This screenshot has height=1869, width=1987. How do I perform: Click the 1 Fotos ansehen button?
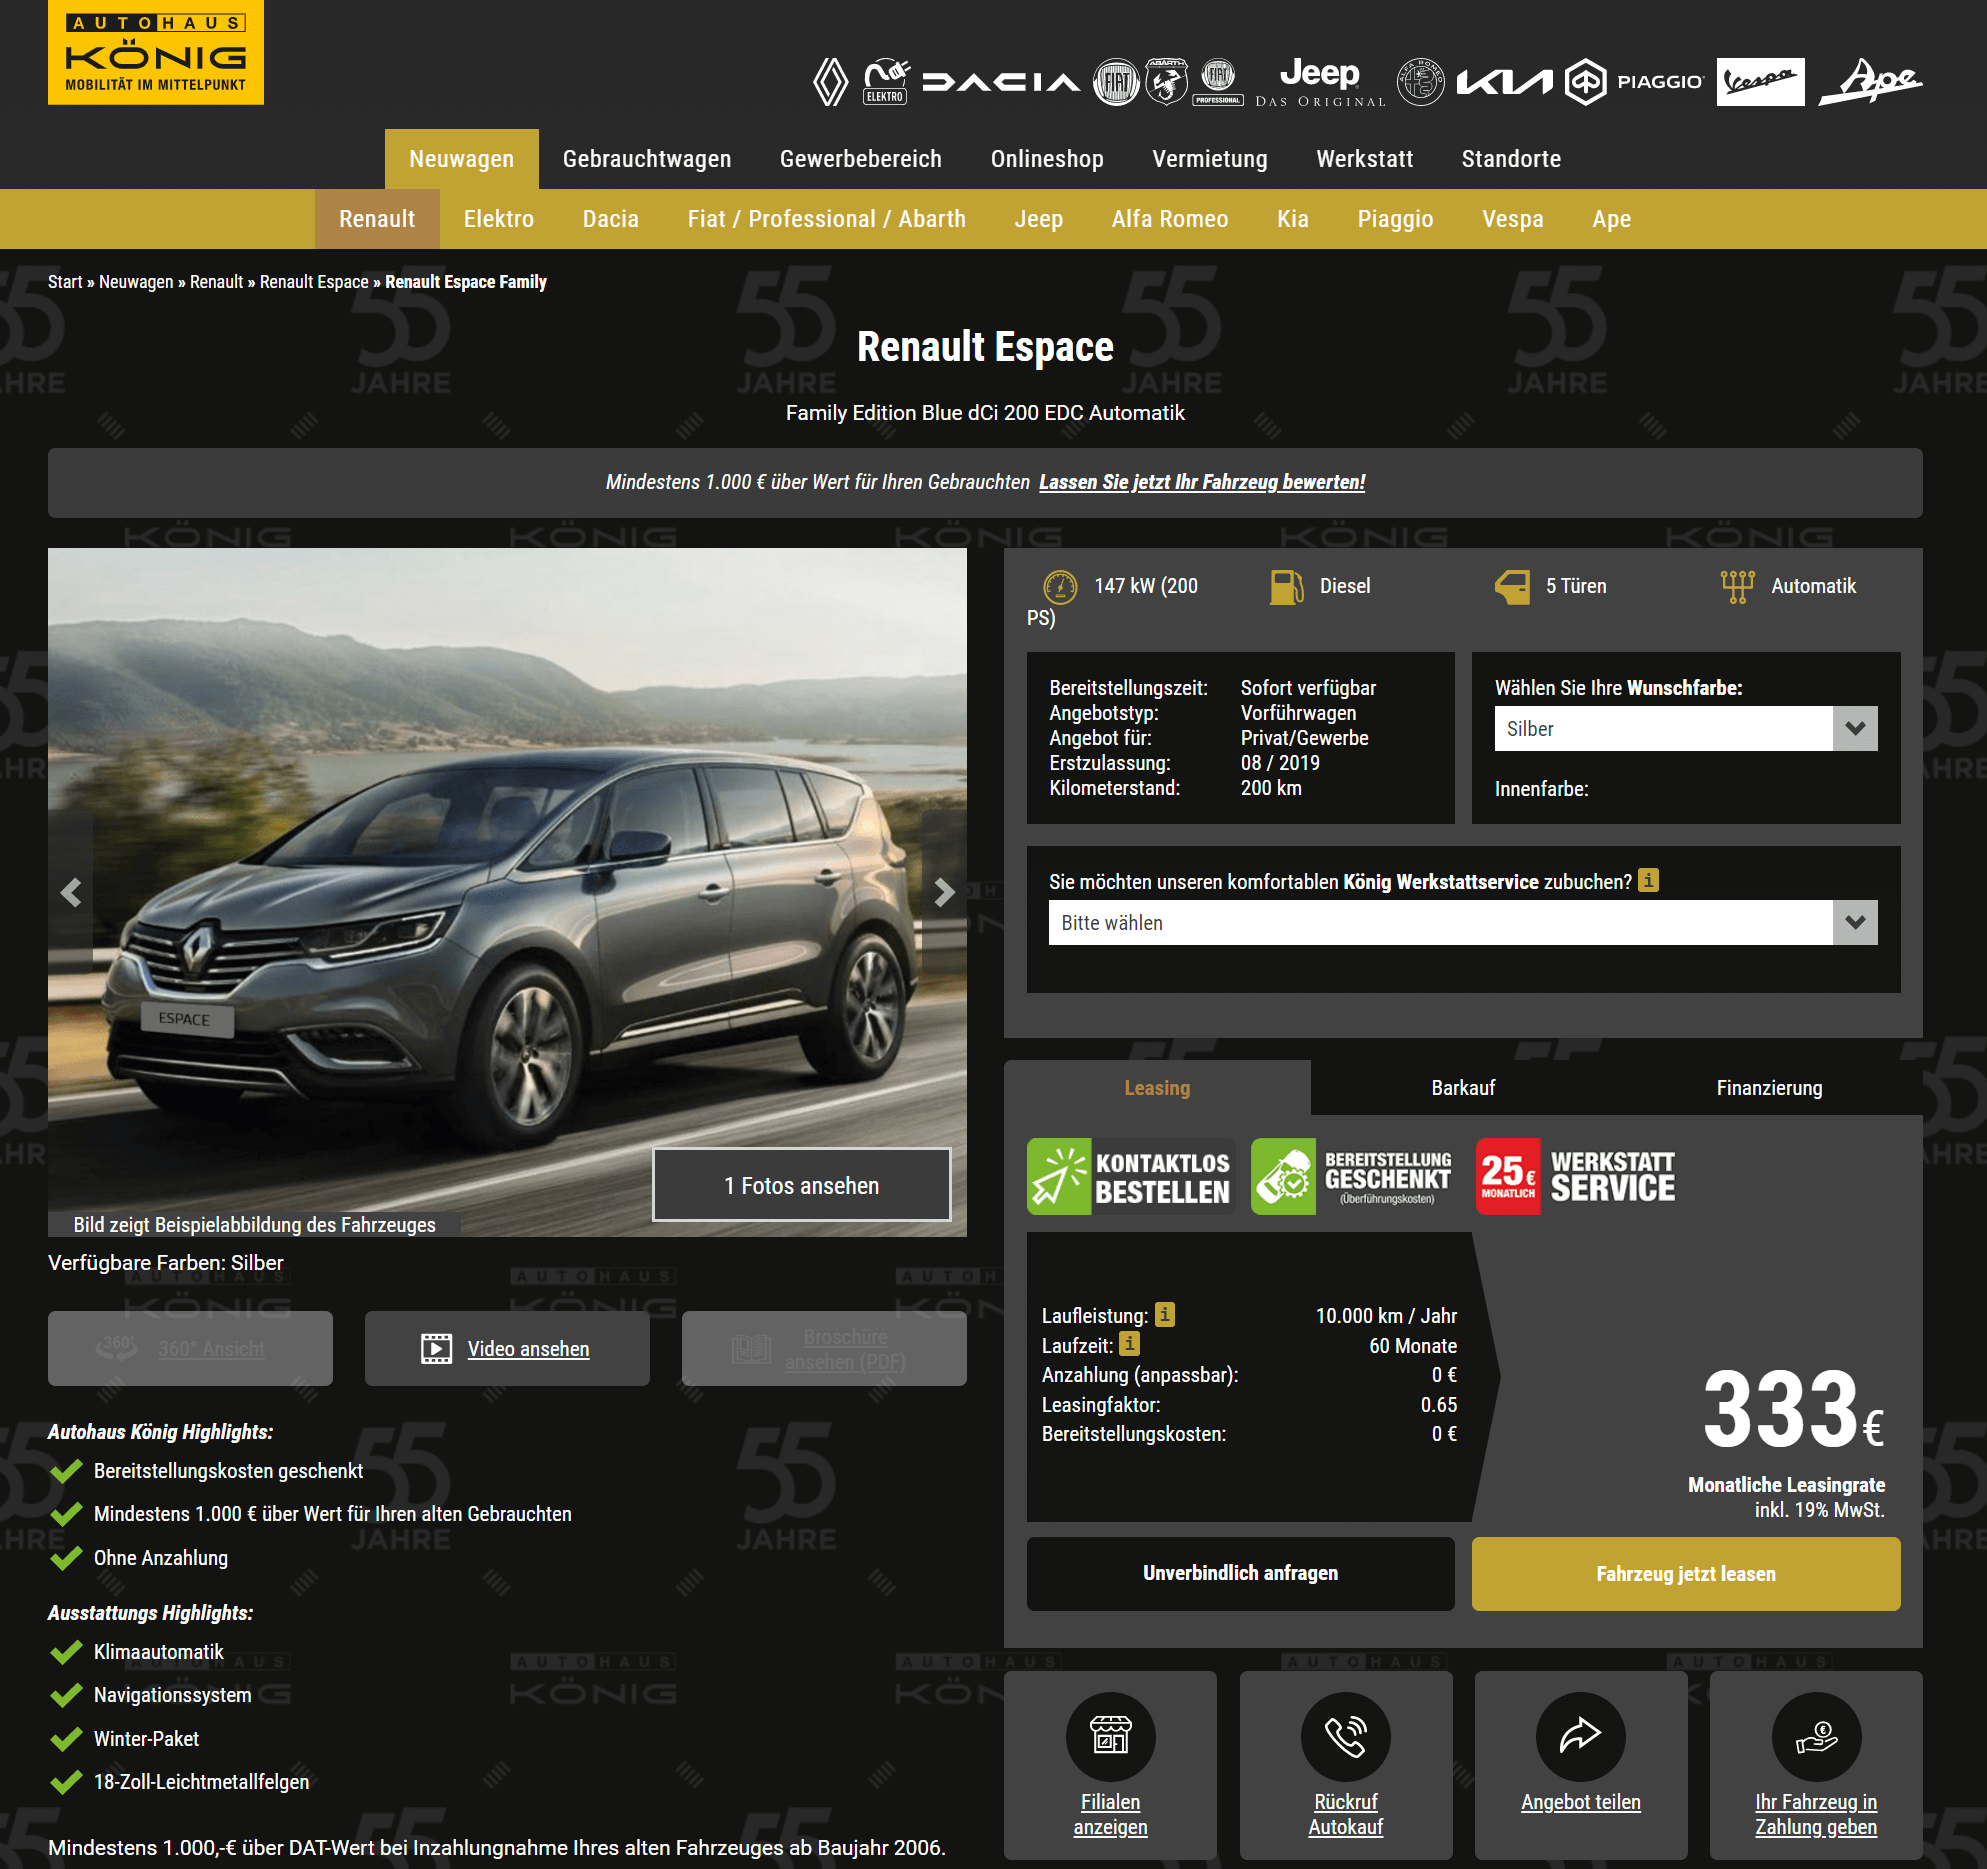pos(802,1185)
